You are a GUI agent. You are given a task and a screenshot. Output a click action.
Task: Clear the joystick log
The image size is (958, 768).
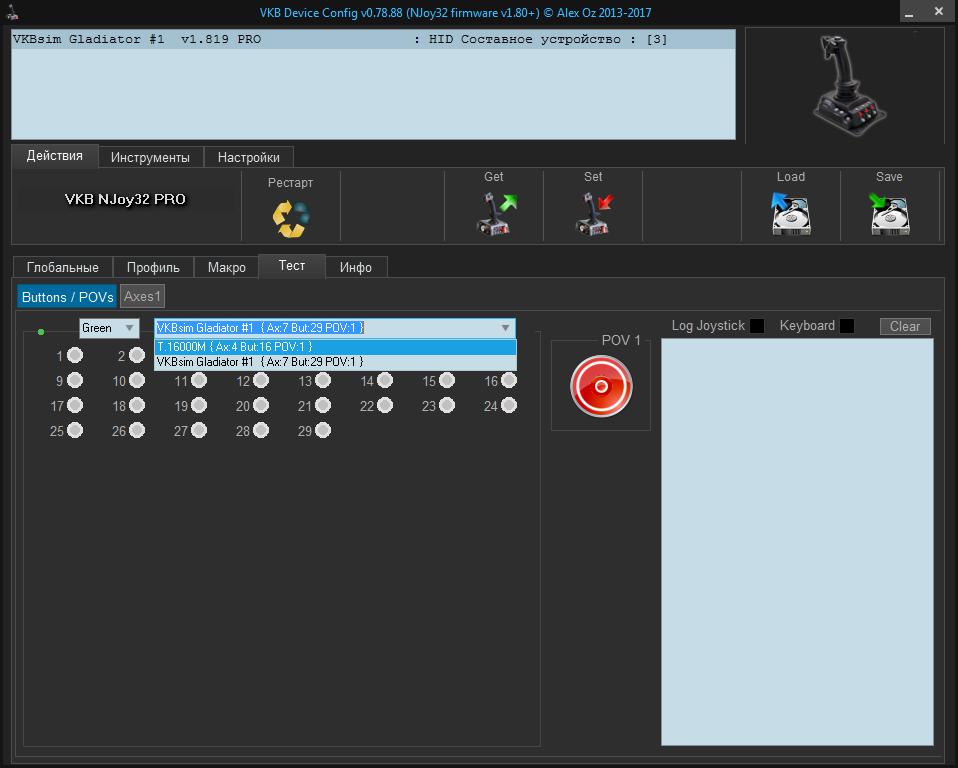tap(905, 326)
